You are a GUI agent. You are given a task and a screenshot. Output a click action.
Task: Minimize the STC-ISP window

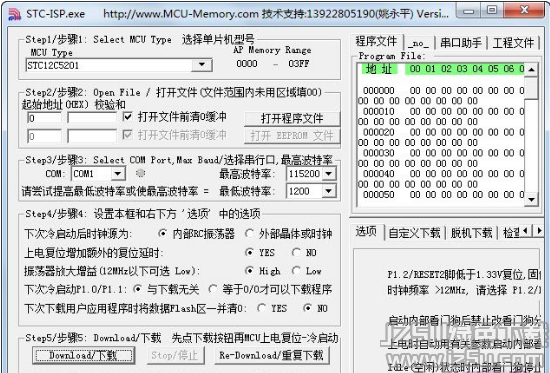point(469,11)
